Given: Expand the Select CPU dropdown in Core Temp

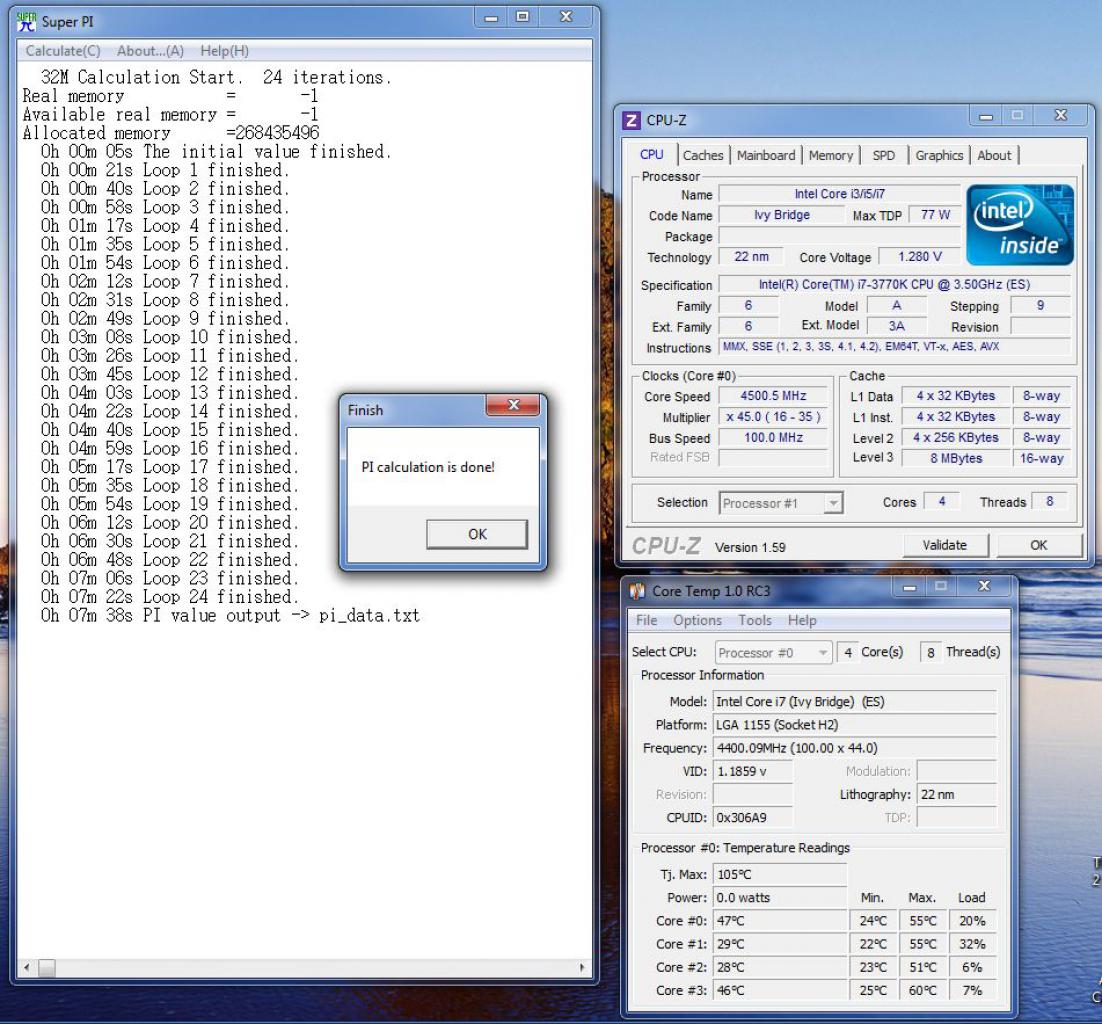Looking at the screenshot, I should pyautogui.click(x=822, y=653).
